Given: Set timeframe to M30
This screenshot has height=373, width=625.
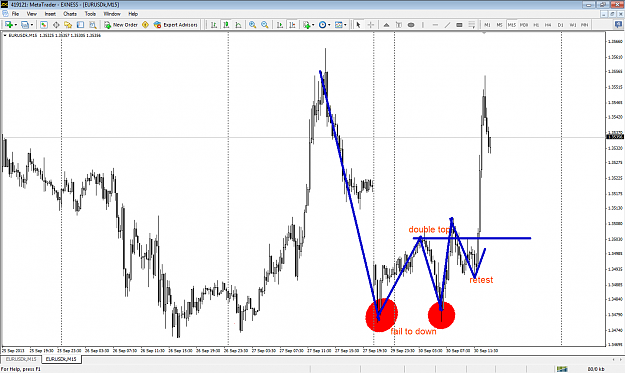Looking at the screenshot, I should 524,25.
